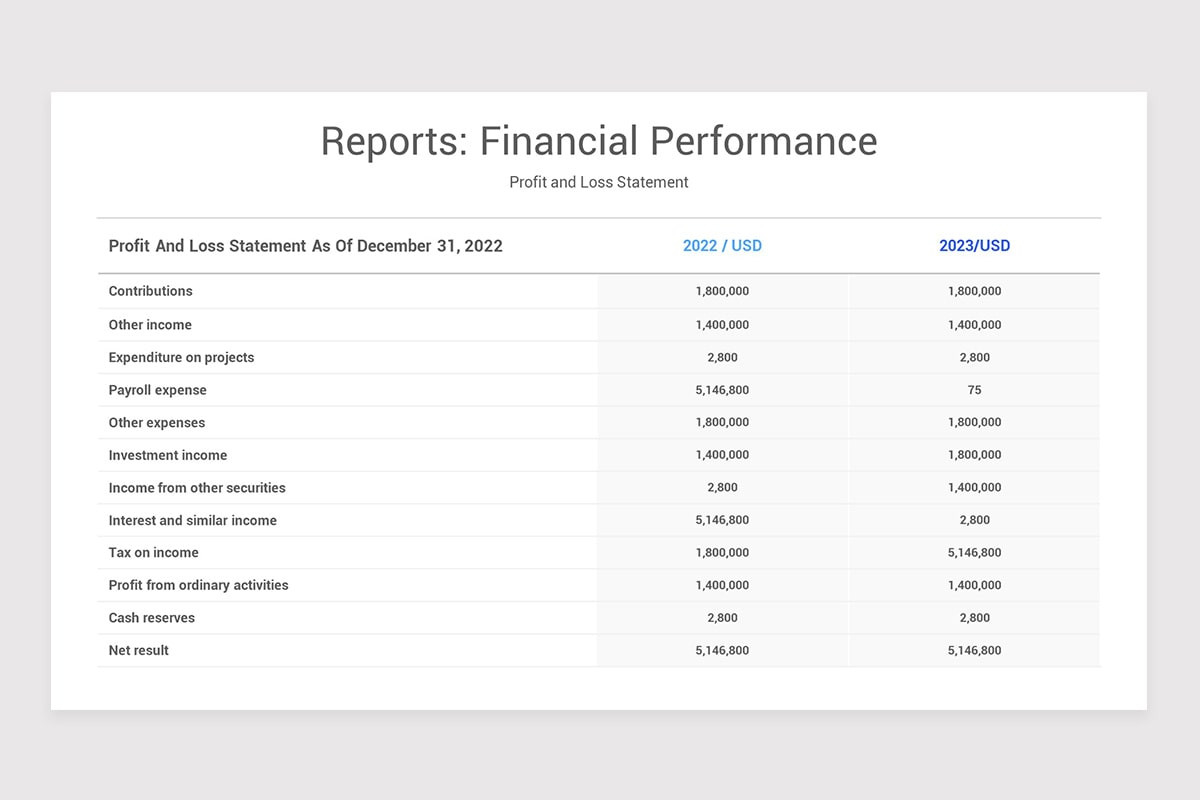Click the Reports: Financial Performance title
1200x800 pixels.
pos(598,141)
